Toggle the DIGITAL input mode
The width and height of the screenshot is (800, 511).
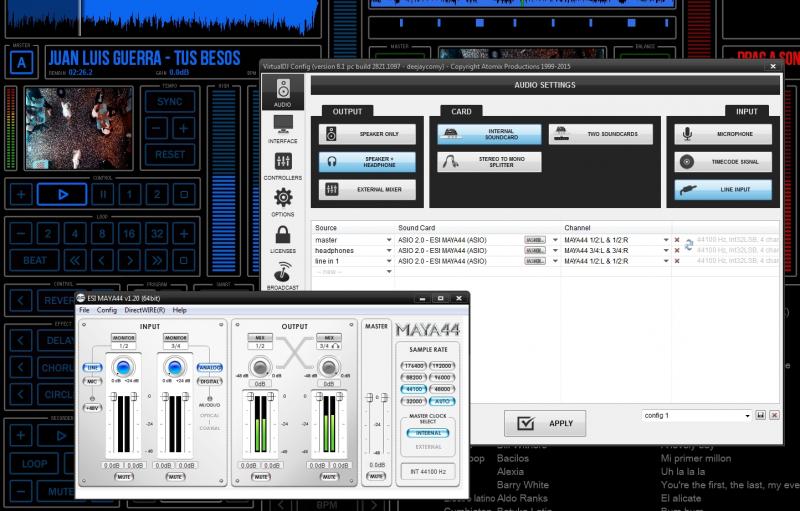[x=210, y=381]
